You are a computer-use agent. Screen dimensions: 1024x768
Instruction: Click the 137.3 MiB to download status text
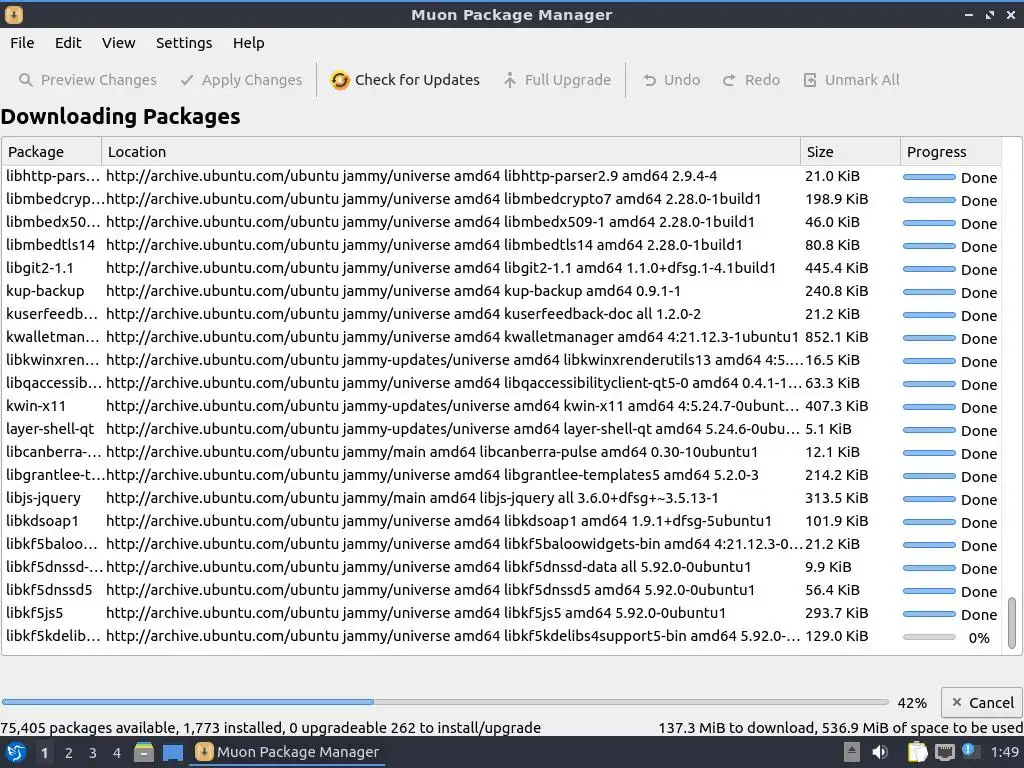point(840,728)
